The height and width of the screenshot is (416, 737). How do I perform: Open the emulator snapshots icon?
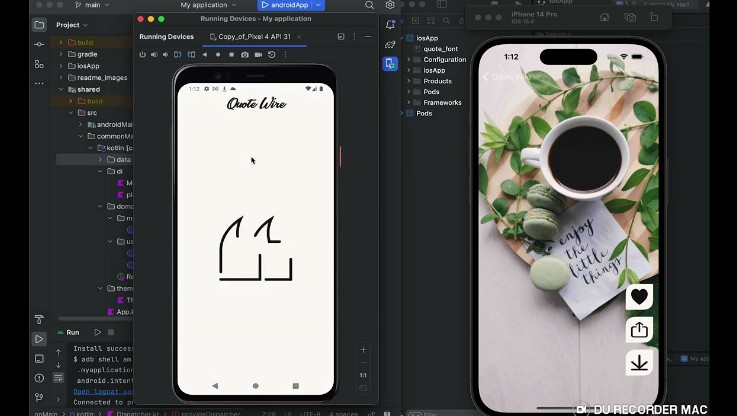point(272,55)
